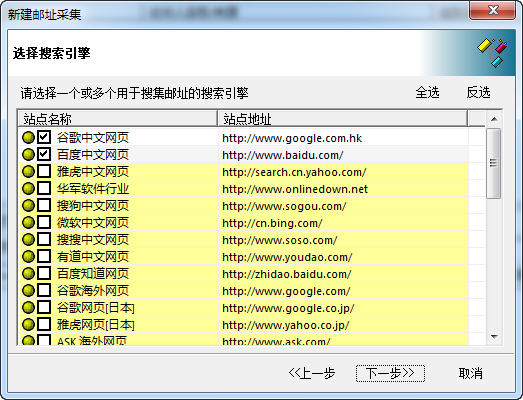This screenshot has width=523, height=400.
Task: Close the 新建邮址采集 dialog
Action: 493,10
